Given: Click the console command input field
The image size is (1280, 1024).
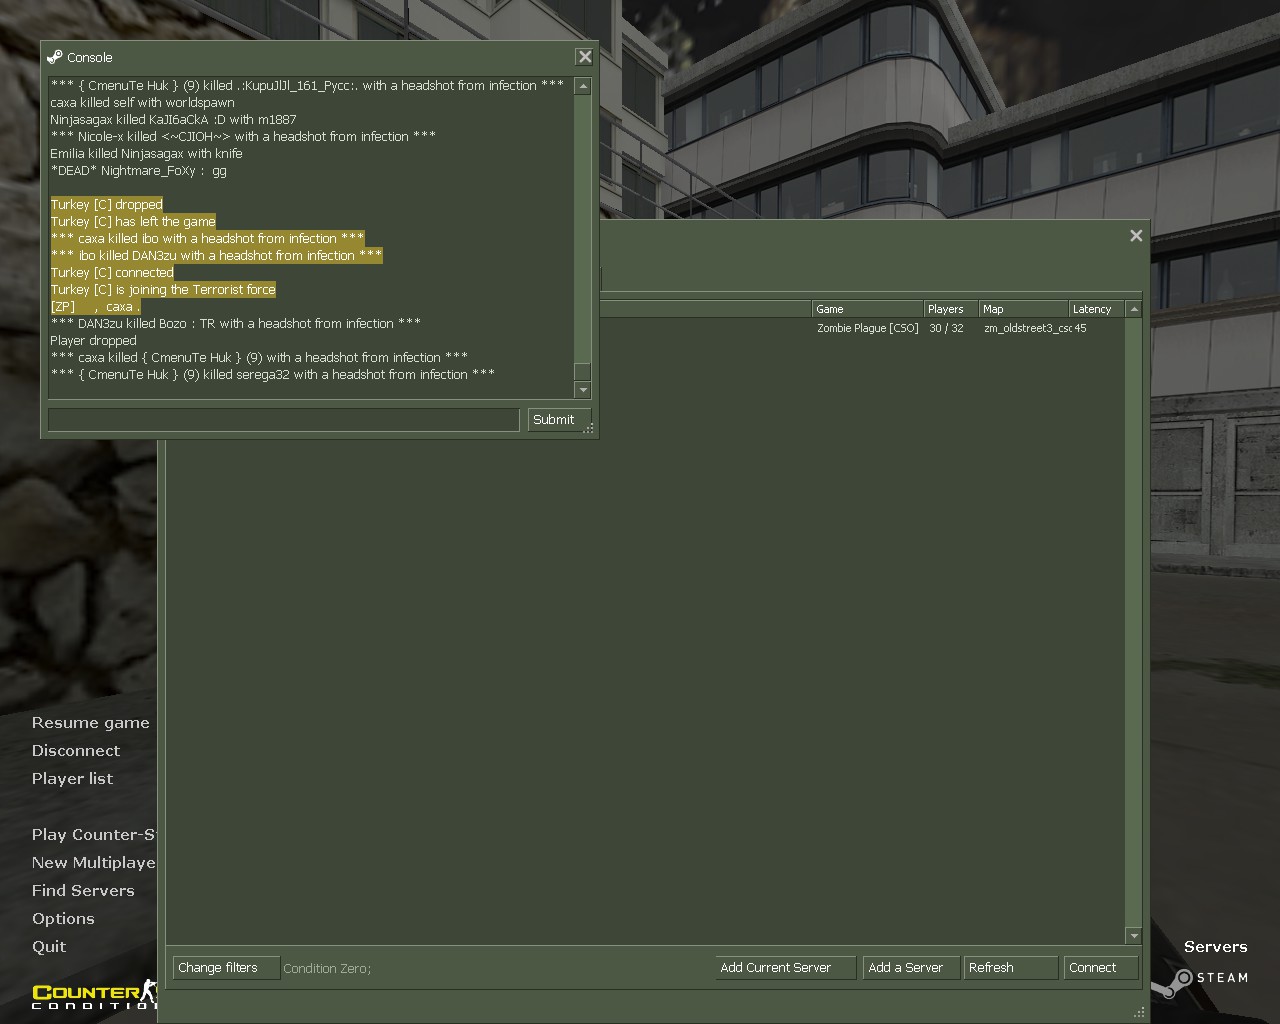Looking at the screenshot, I should coord(283,420).
